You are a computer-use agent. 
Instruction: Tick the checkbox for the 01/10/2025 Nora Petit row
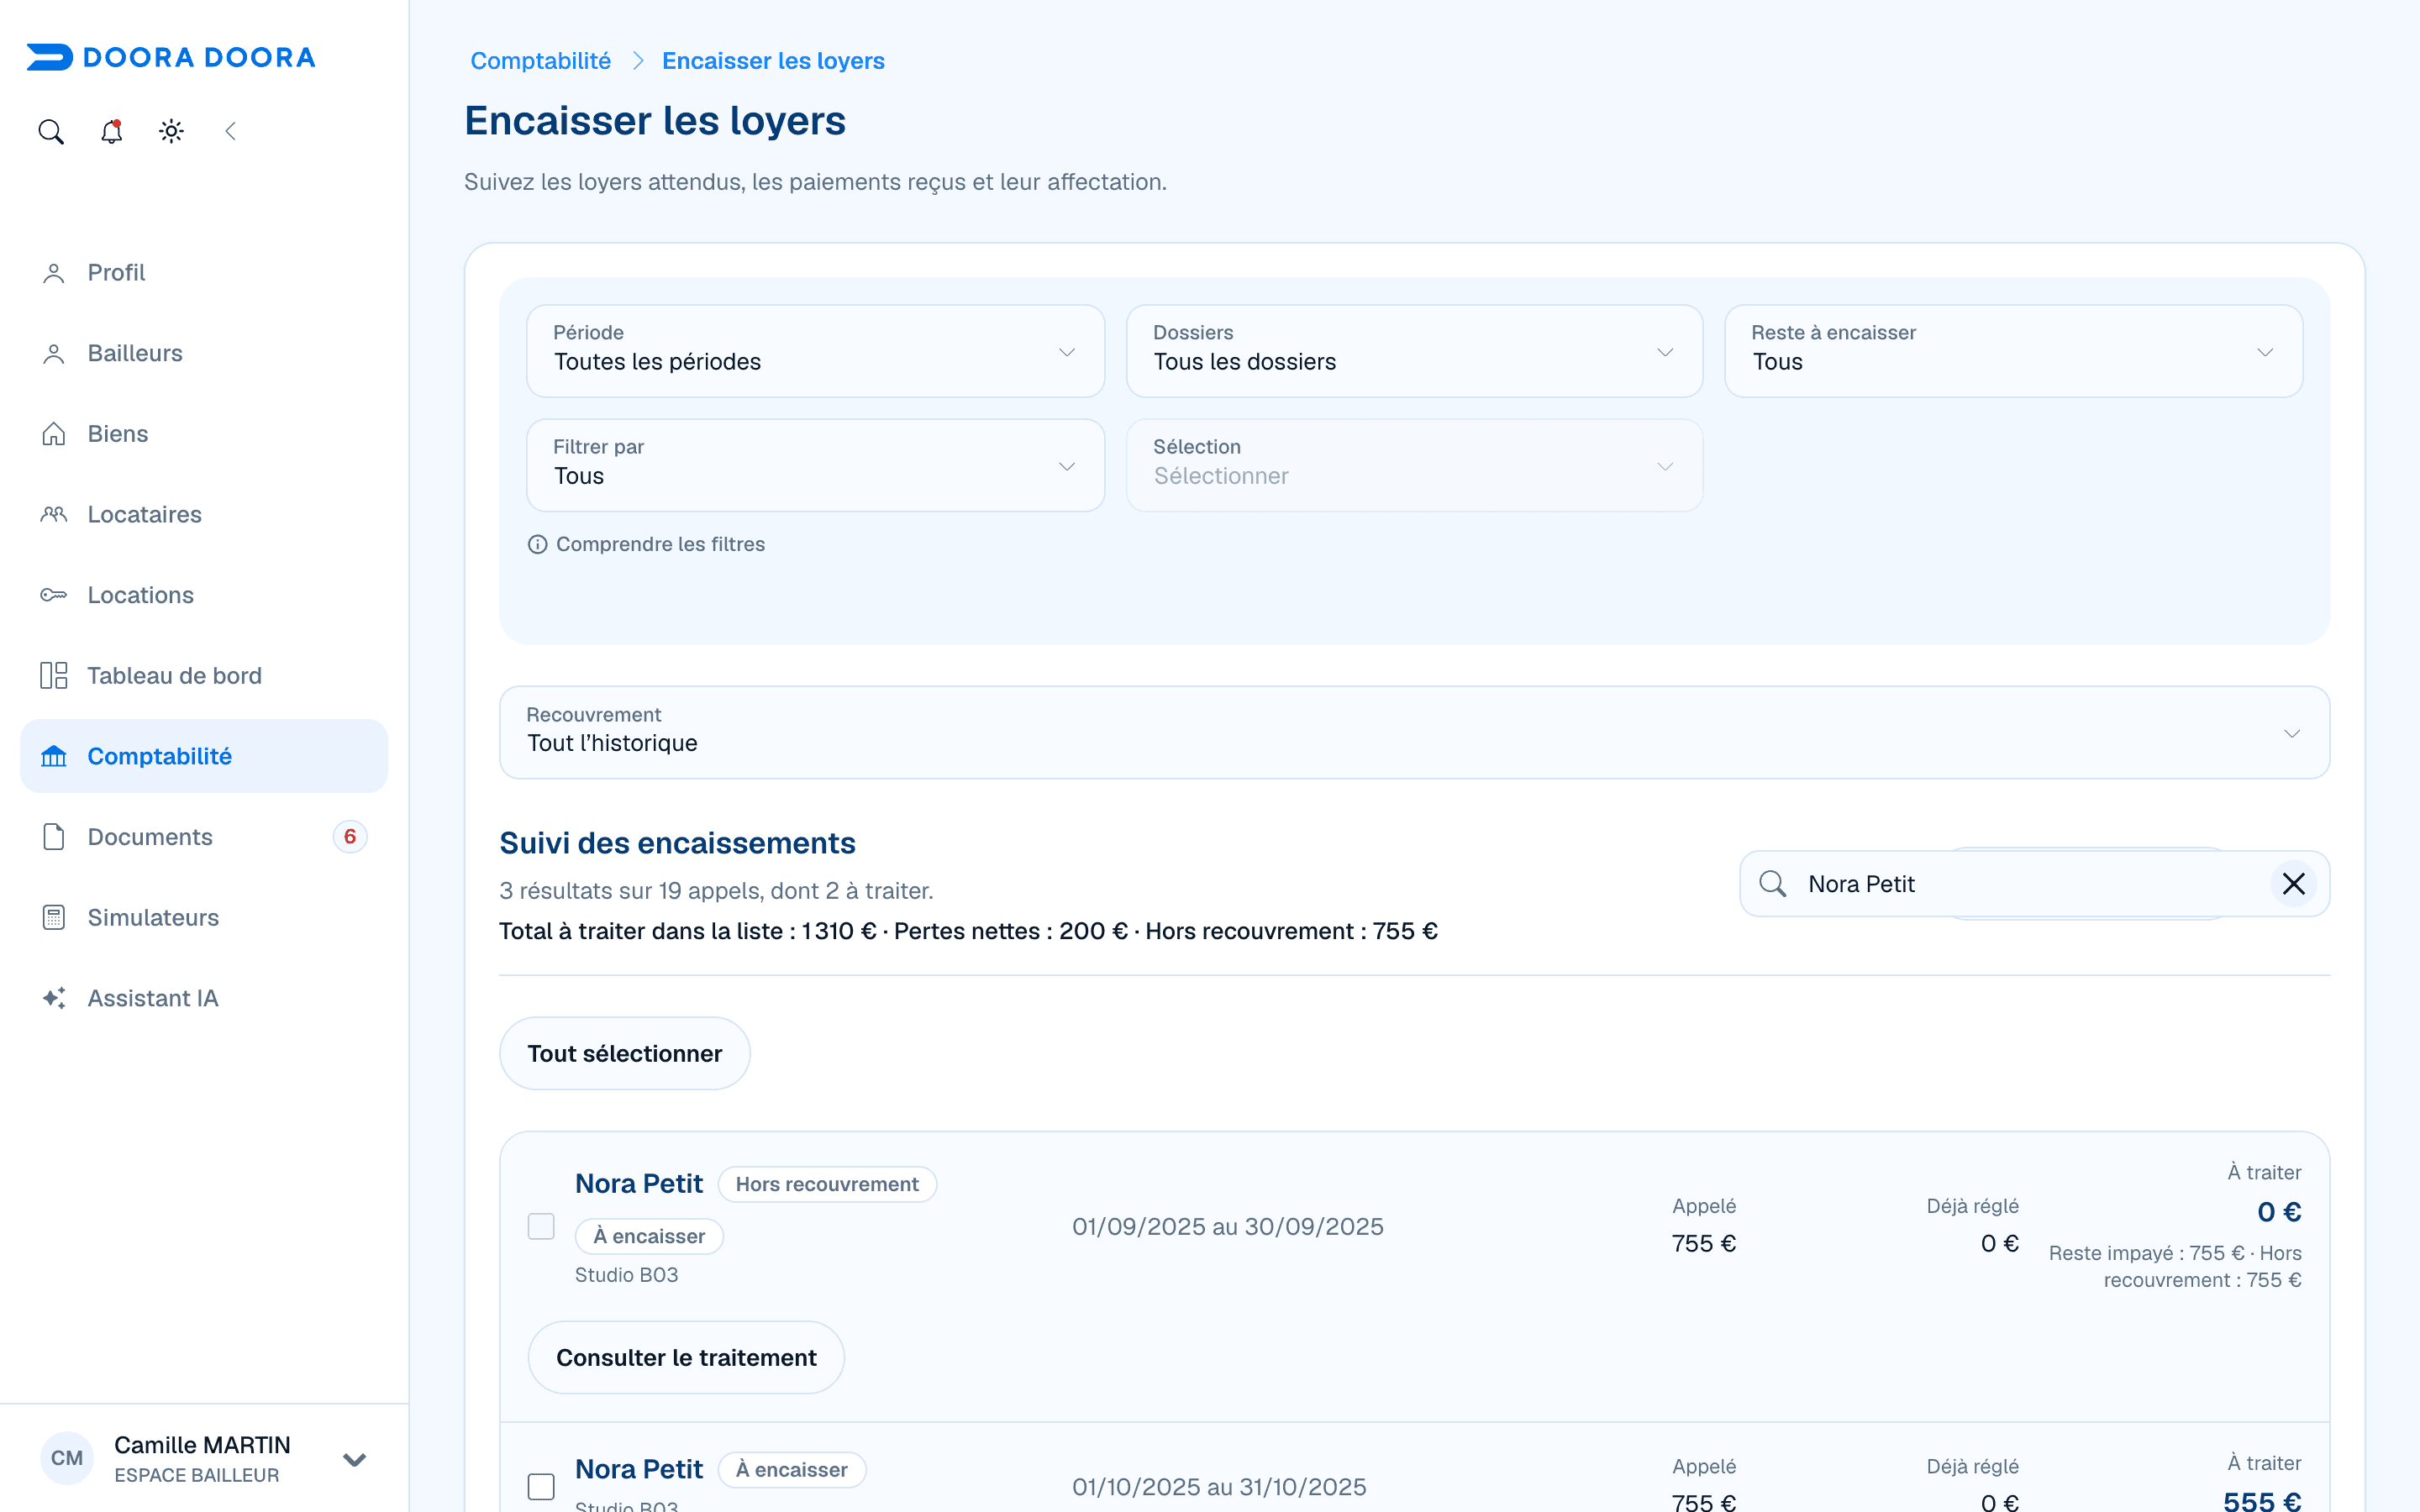(541, 1487)
